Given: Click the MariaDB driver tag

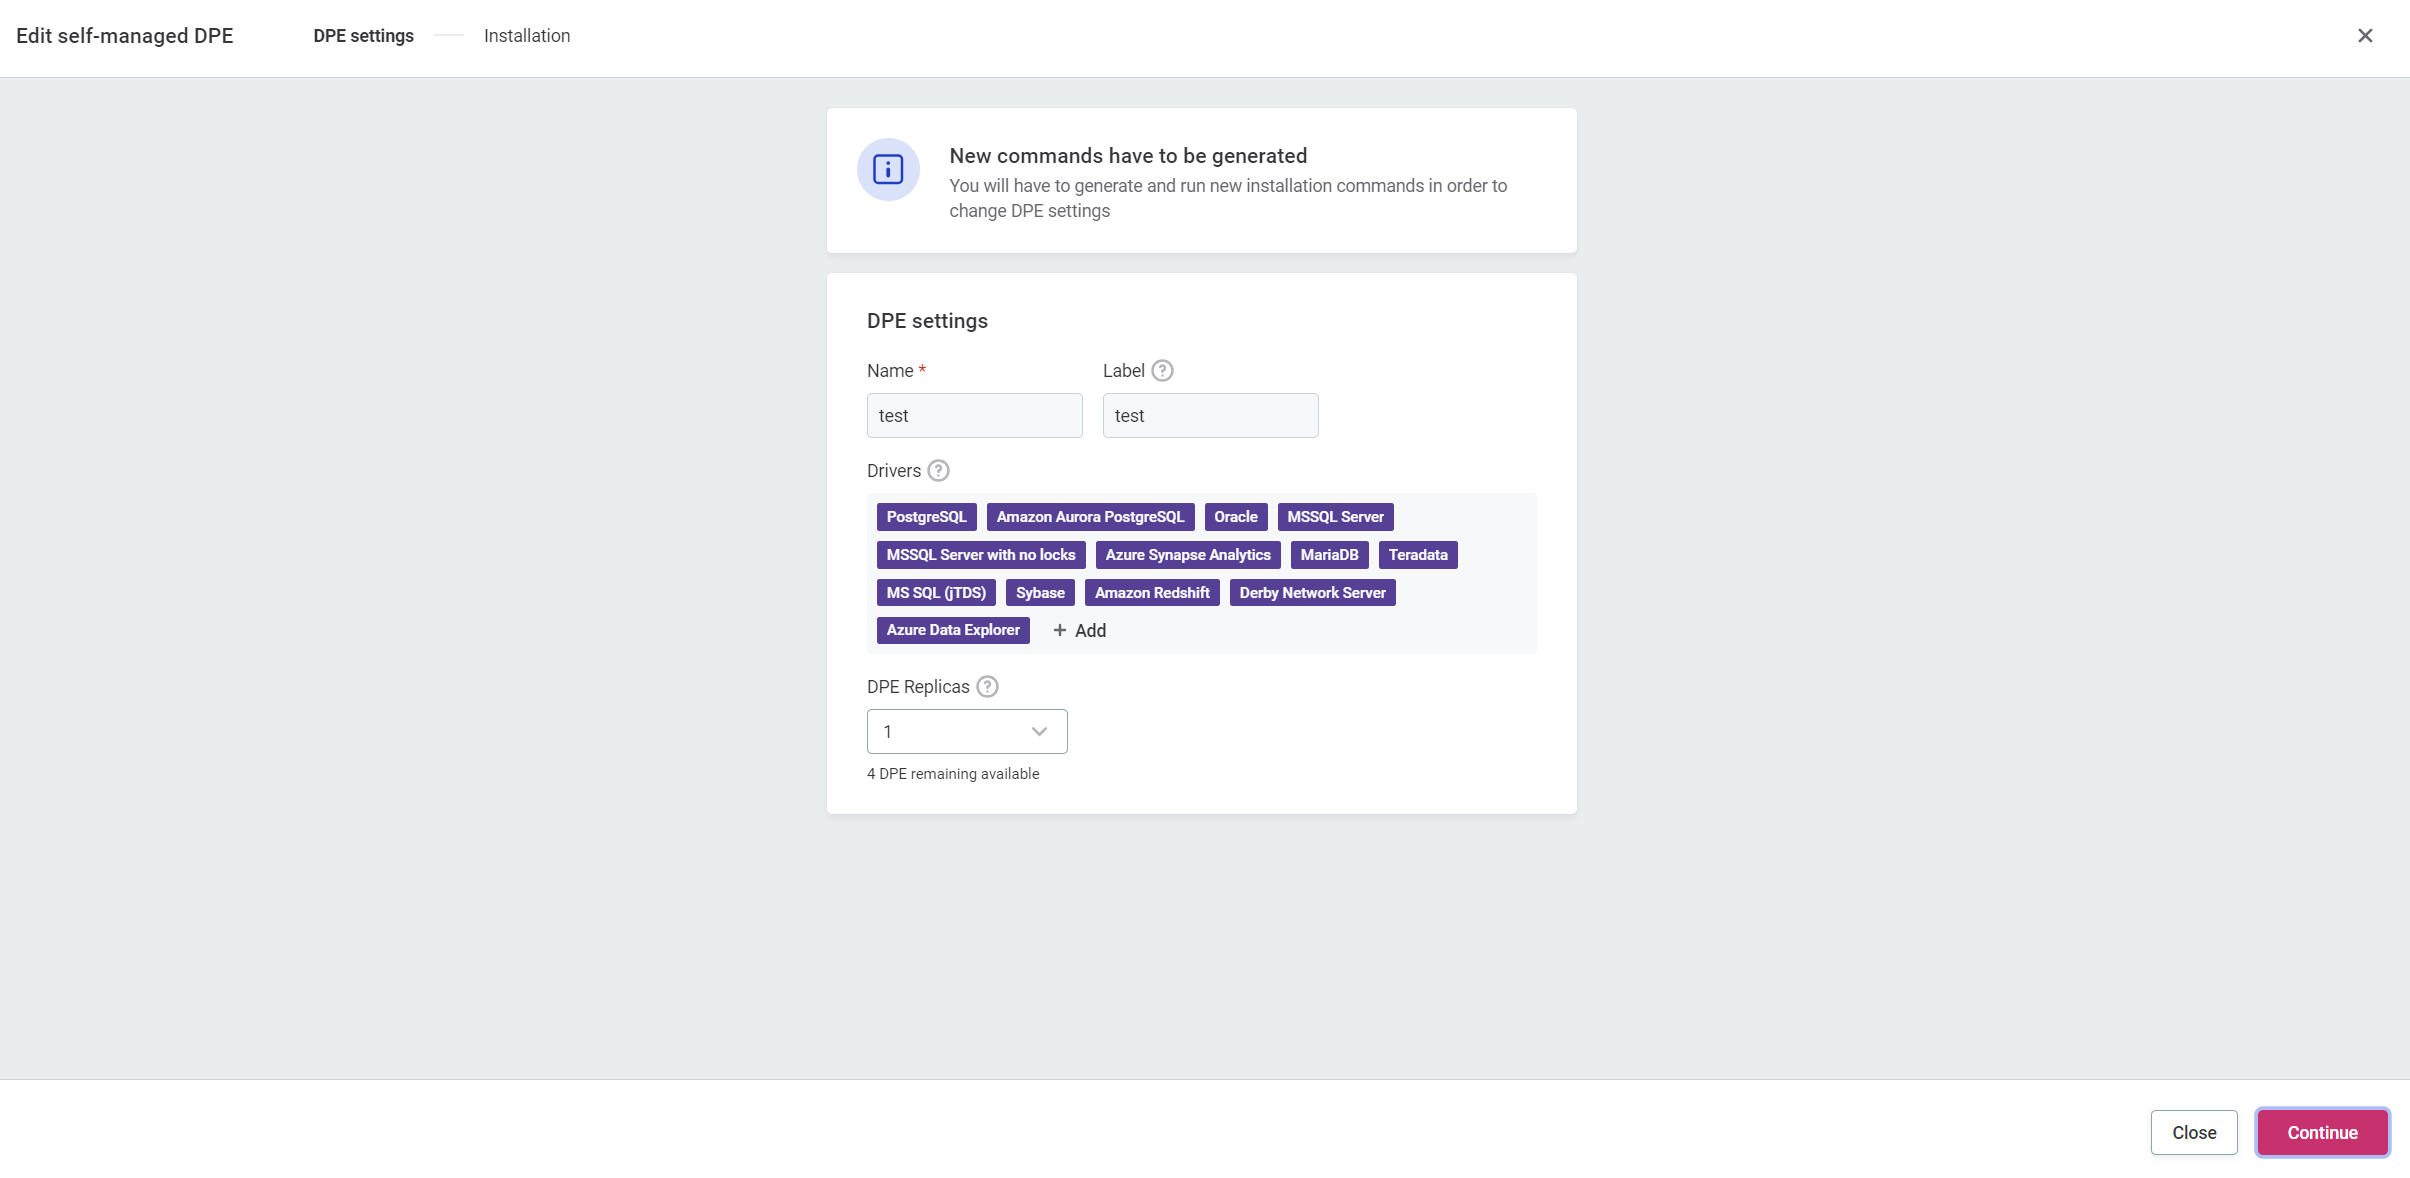Looking at the screenshot, I should 1329,555.
